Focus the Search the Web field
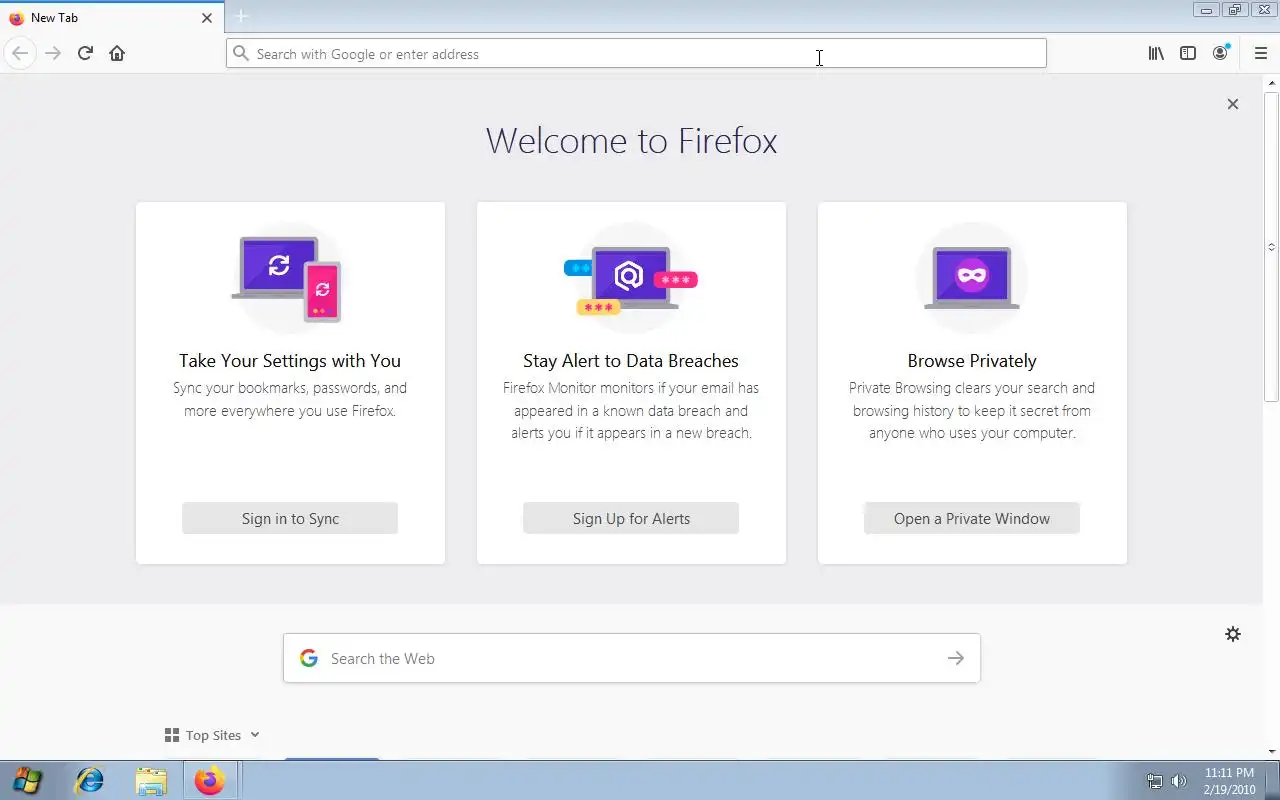Screen dimensions: 1280x800 (631, 658)
